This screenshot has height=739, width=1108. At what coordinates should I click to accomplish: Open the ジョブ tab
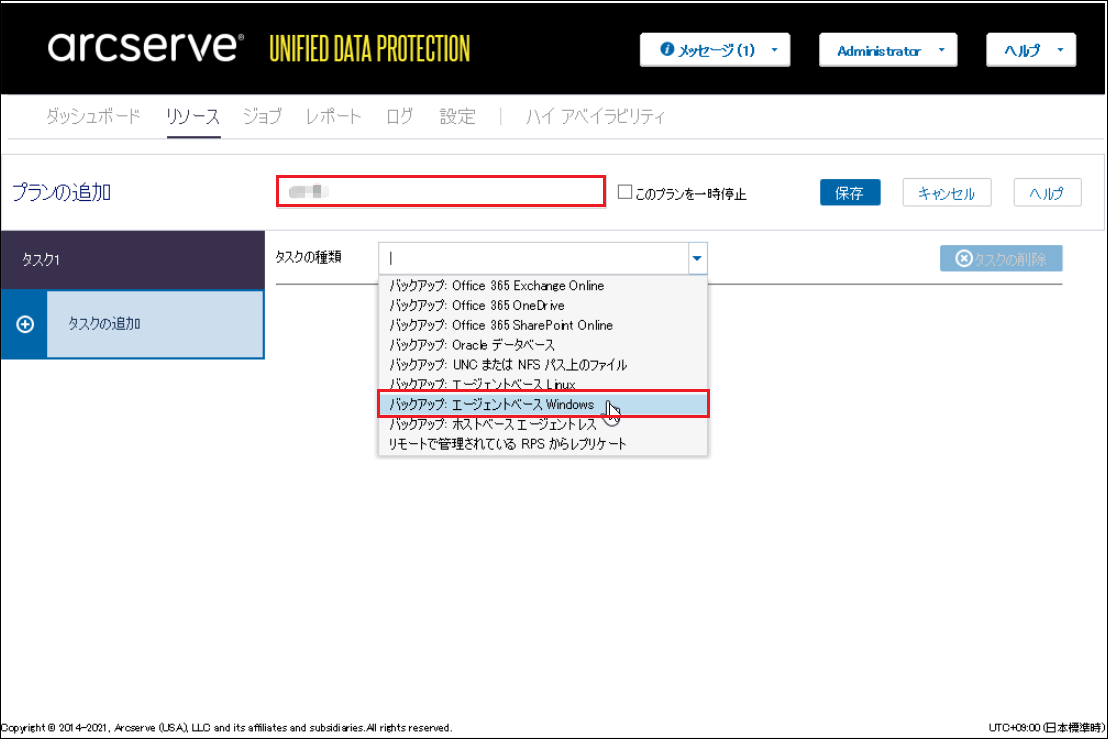point(262,117)
